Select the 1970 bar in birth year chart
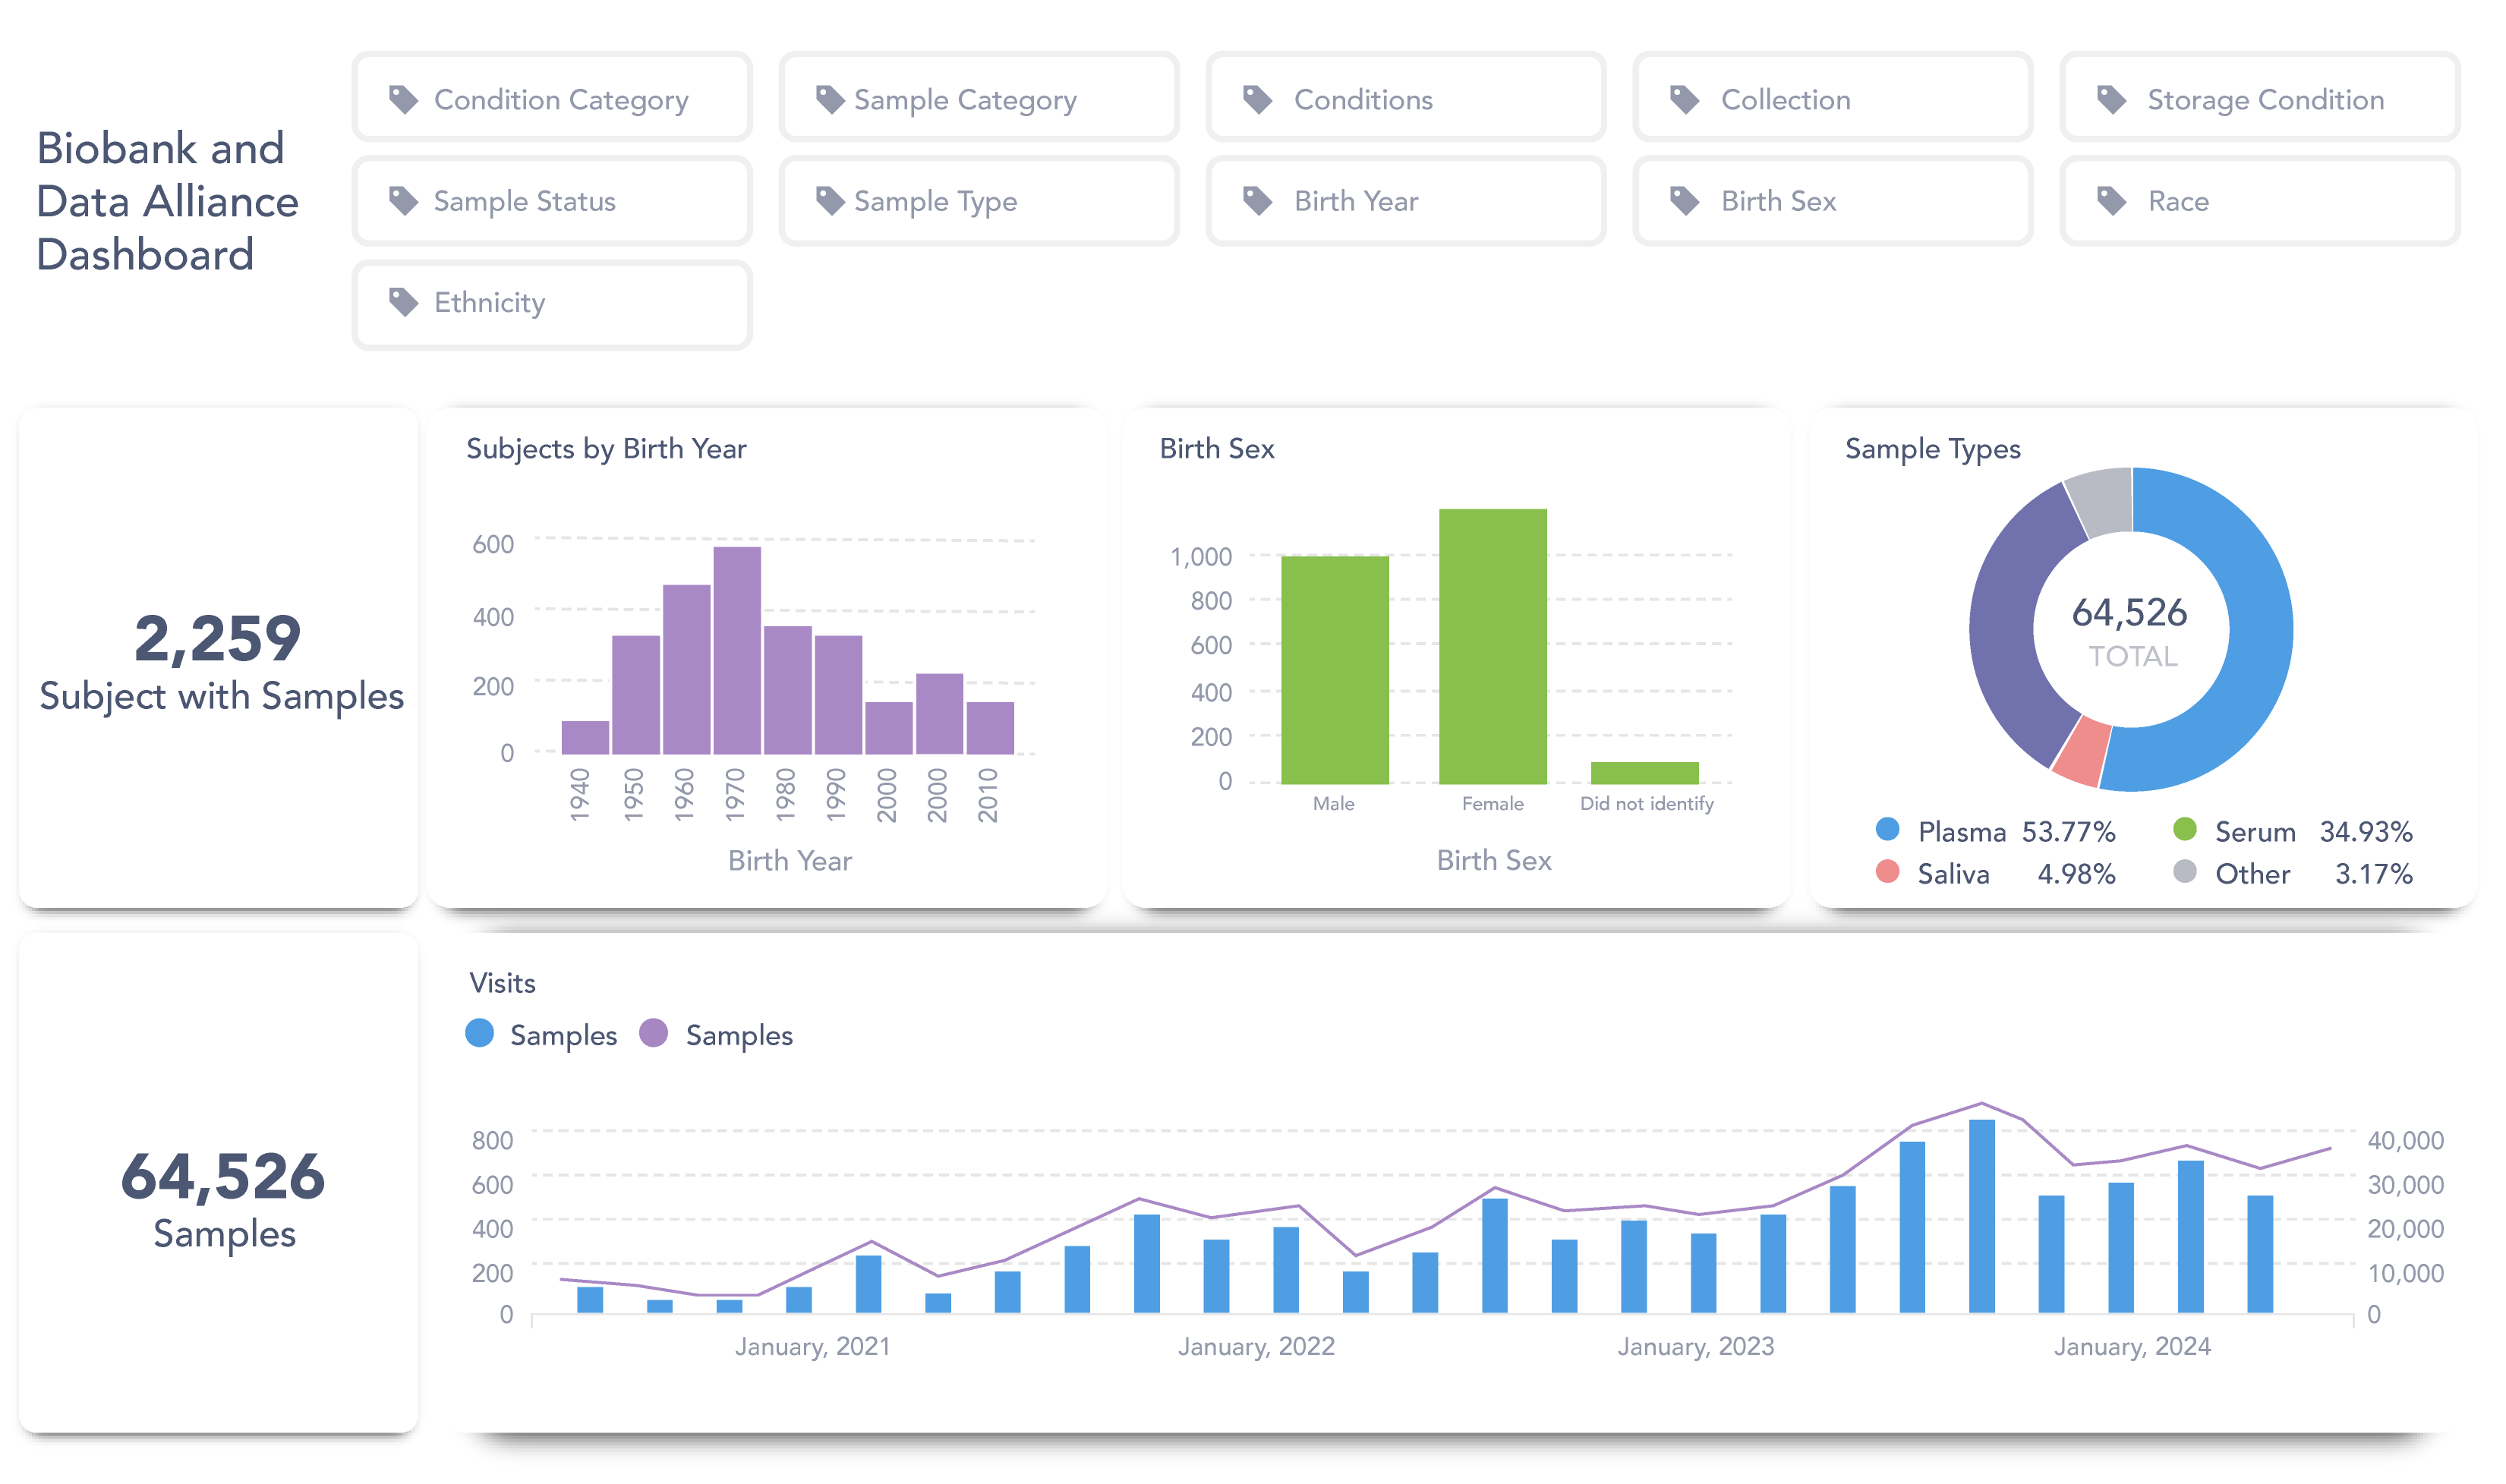The image size is (2506, 1484). [x=737, y=650]
